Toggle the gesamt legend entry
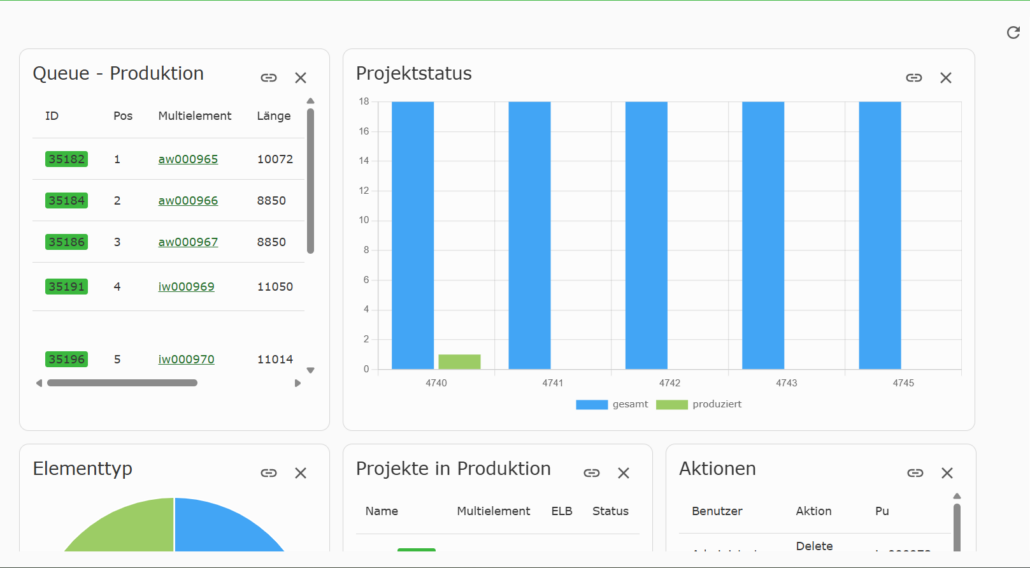 [x=612, y=404]
